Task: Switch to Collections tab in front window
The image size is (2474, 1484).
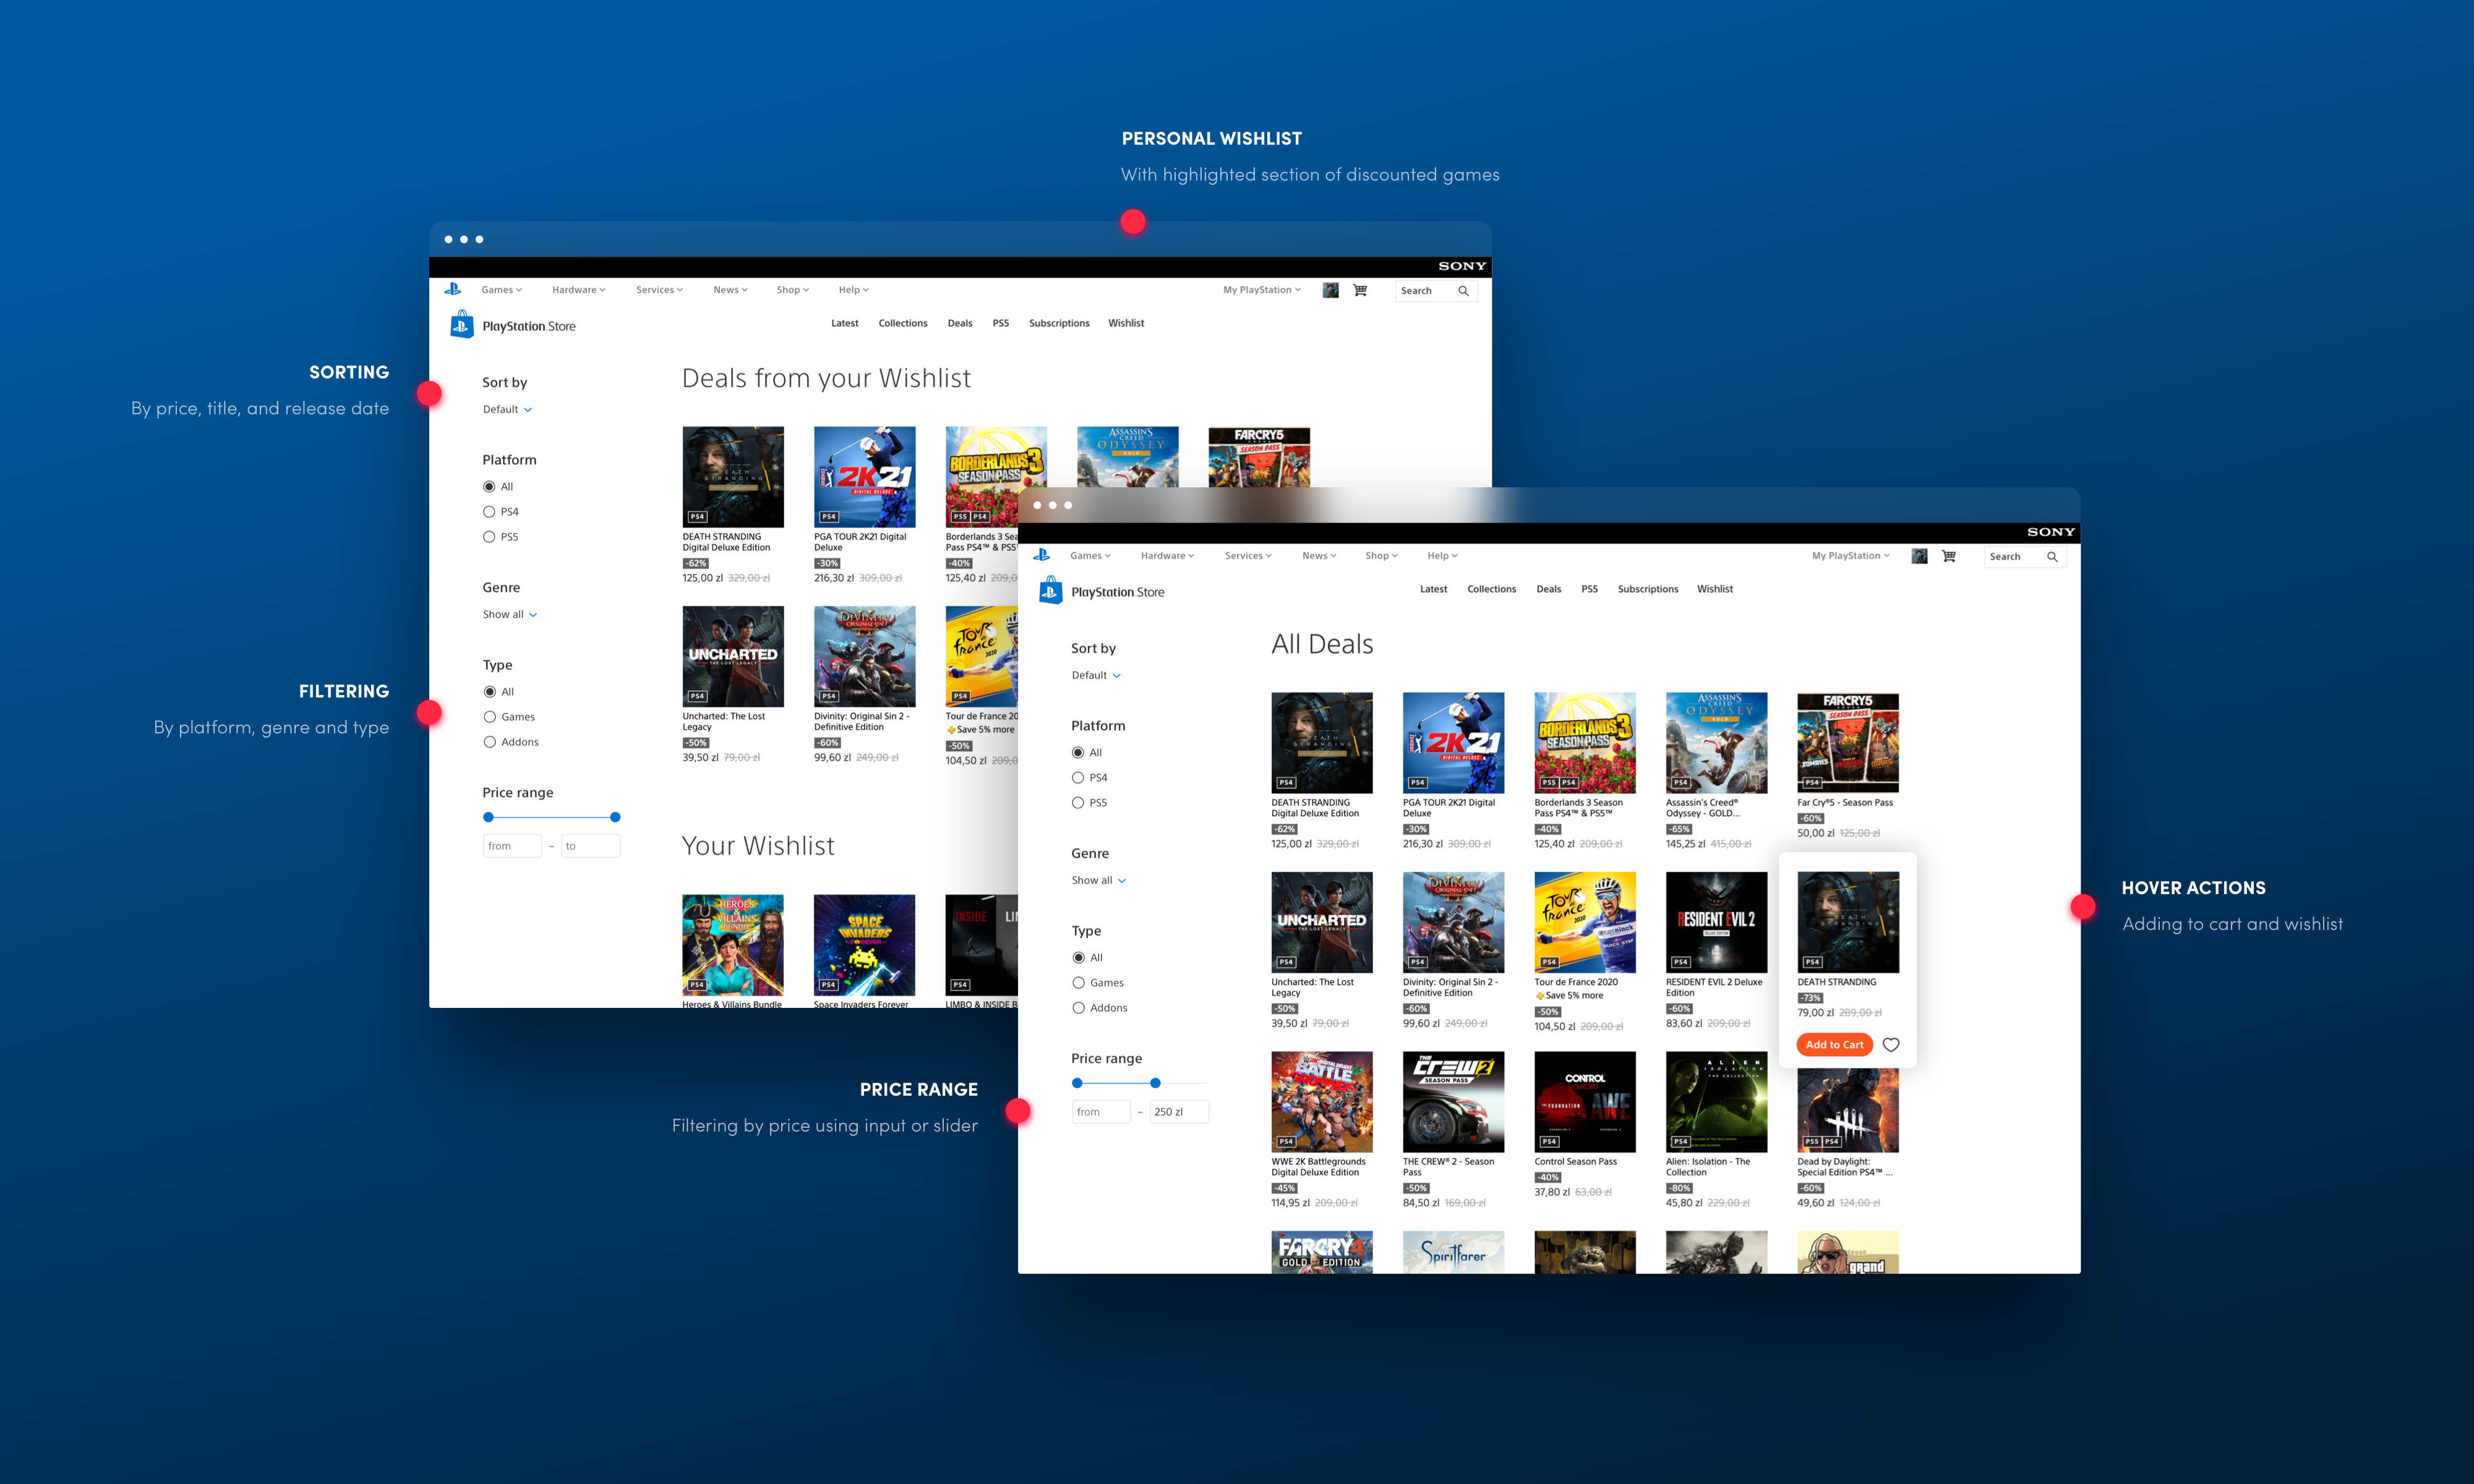Action: point(1491,589)
